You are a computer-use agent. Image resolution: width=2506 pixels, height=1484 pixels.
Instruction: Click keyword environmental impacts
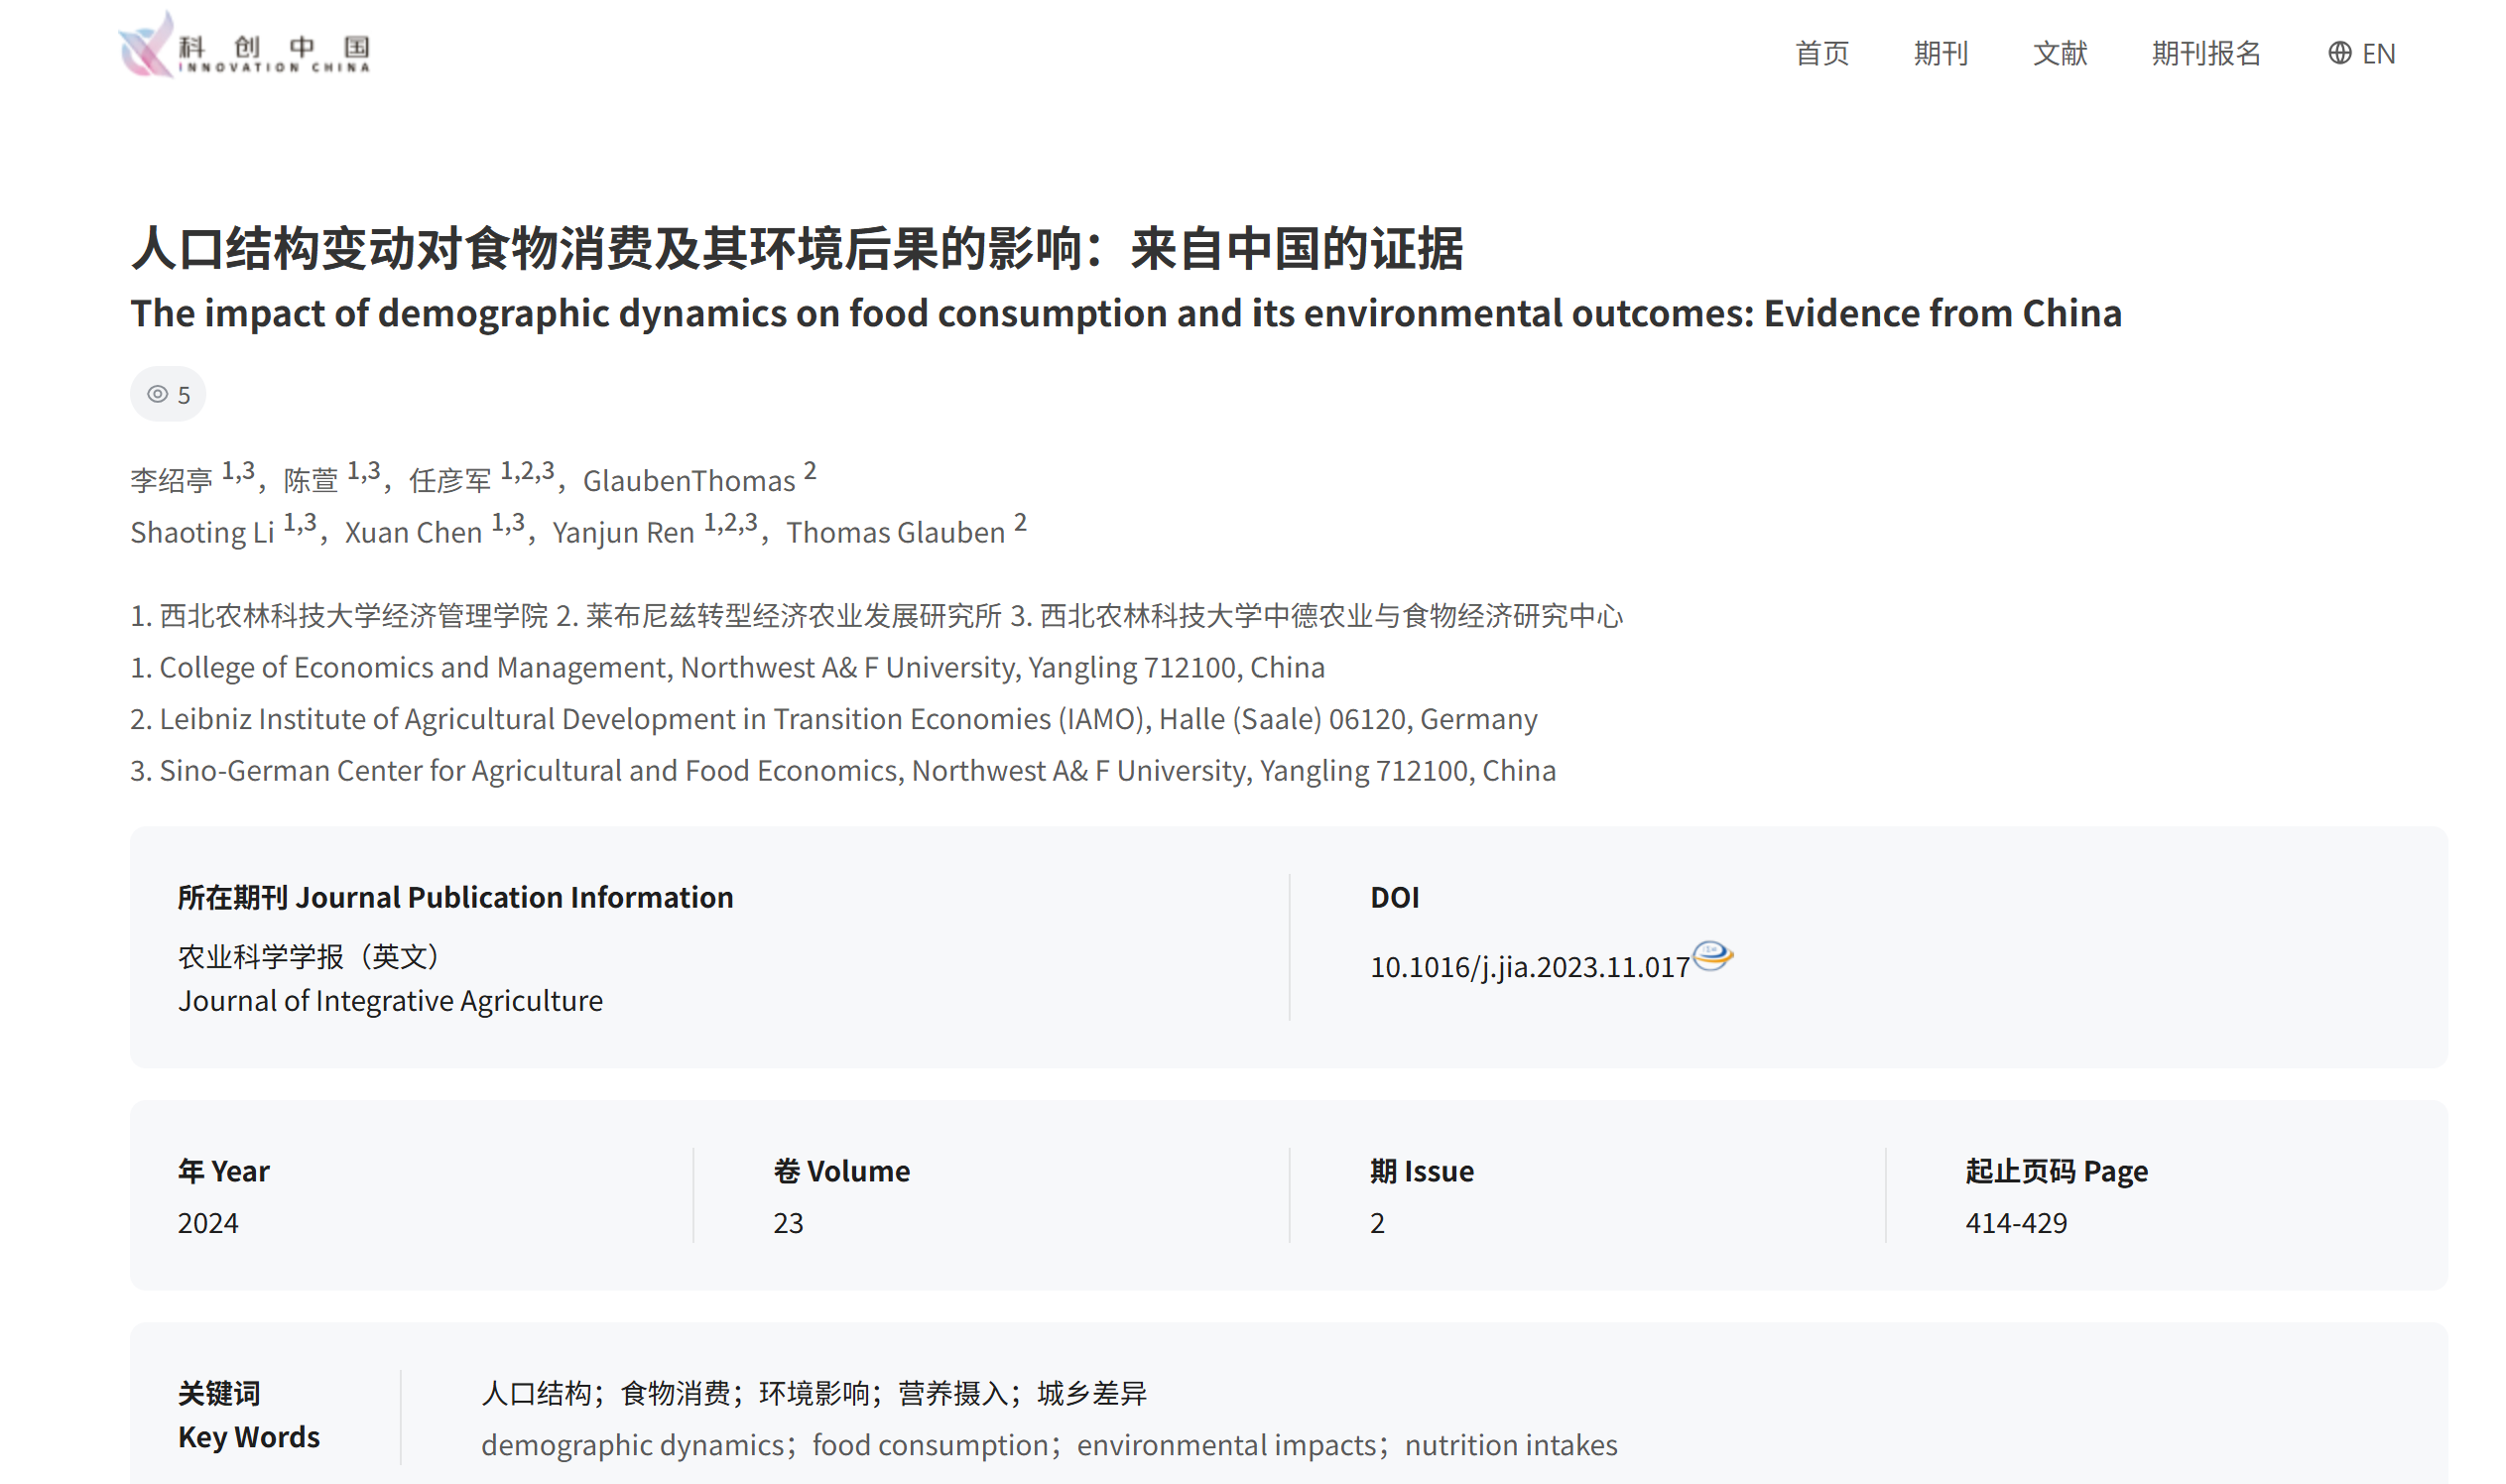tap(1226, 1445)
